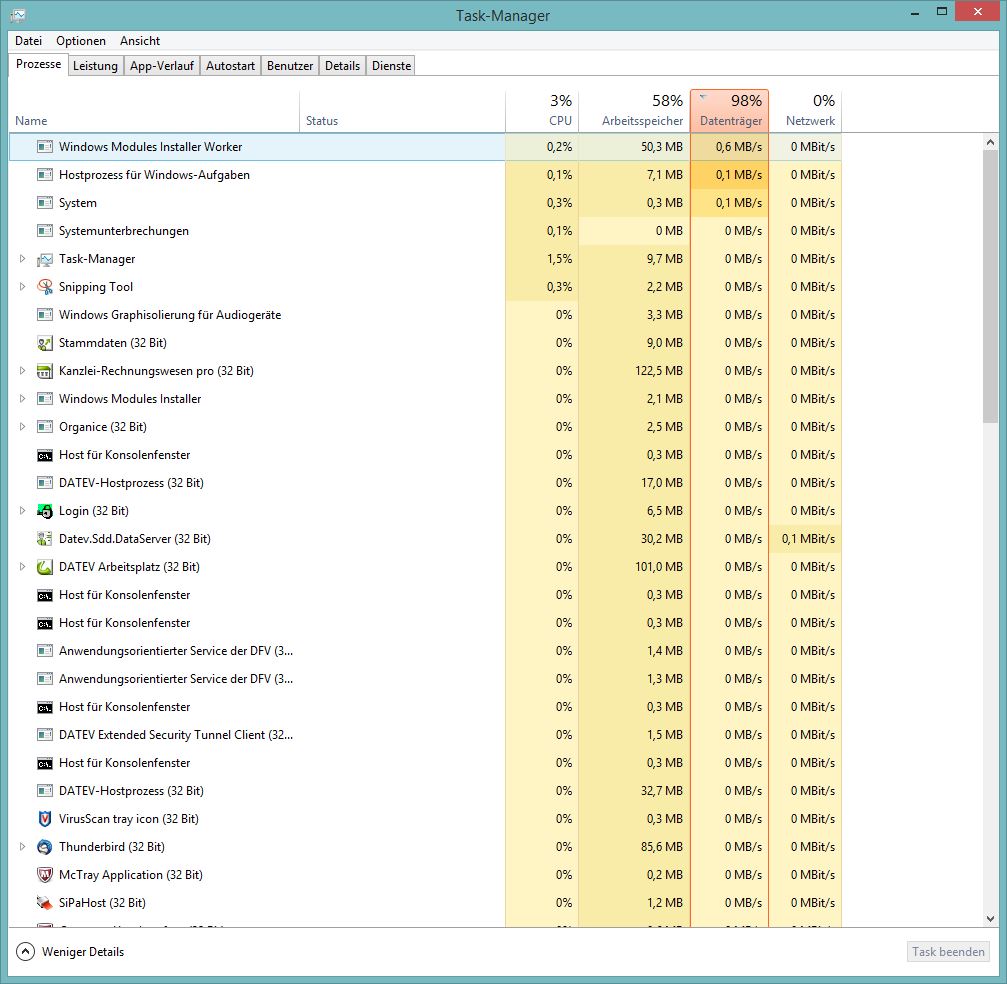Open the Ansicht menu
Screen dimensions: 1007x984
[140, 40]
